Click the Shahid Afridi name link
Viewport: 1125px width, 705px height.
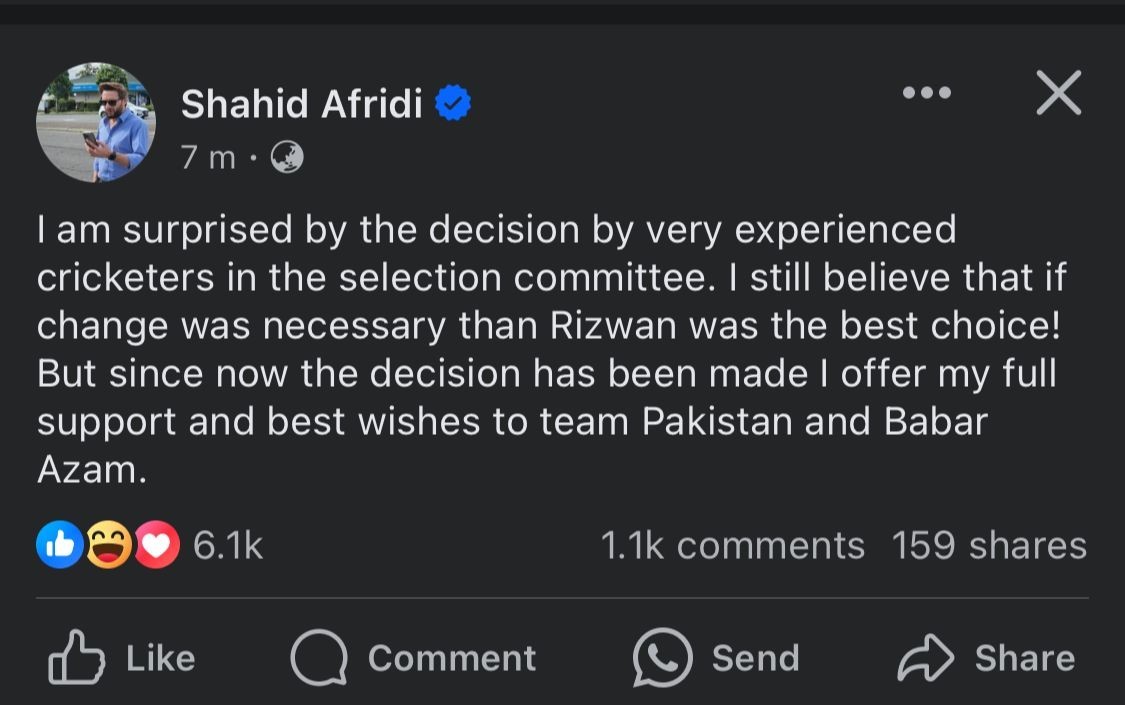pyautogui.click(x=301, y=103)
